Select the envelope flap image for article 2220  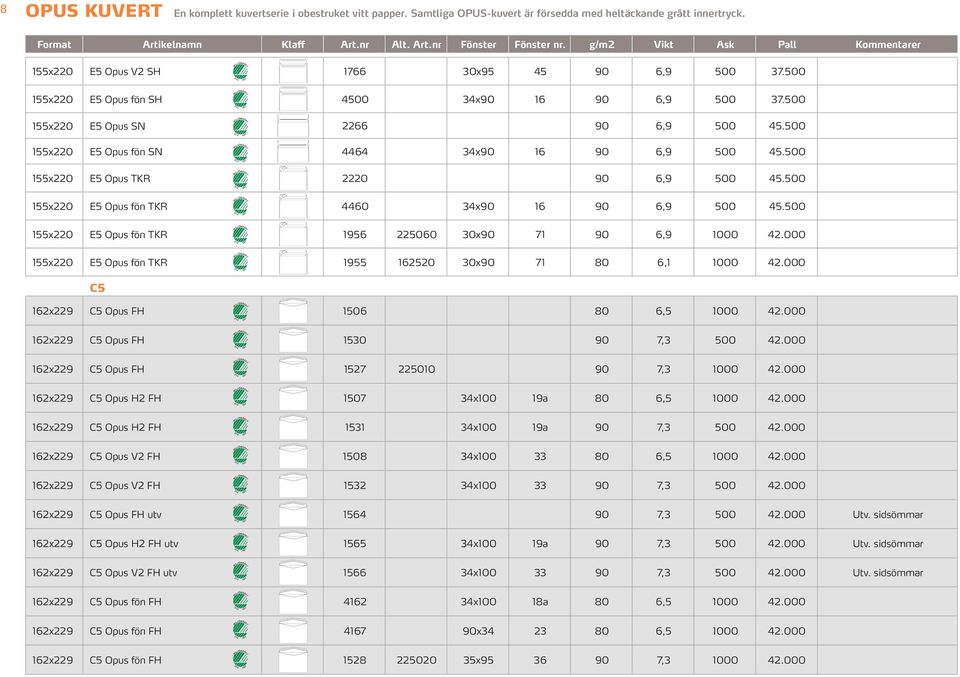point(293,179)
